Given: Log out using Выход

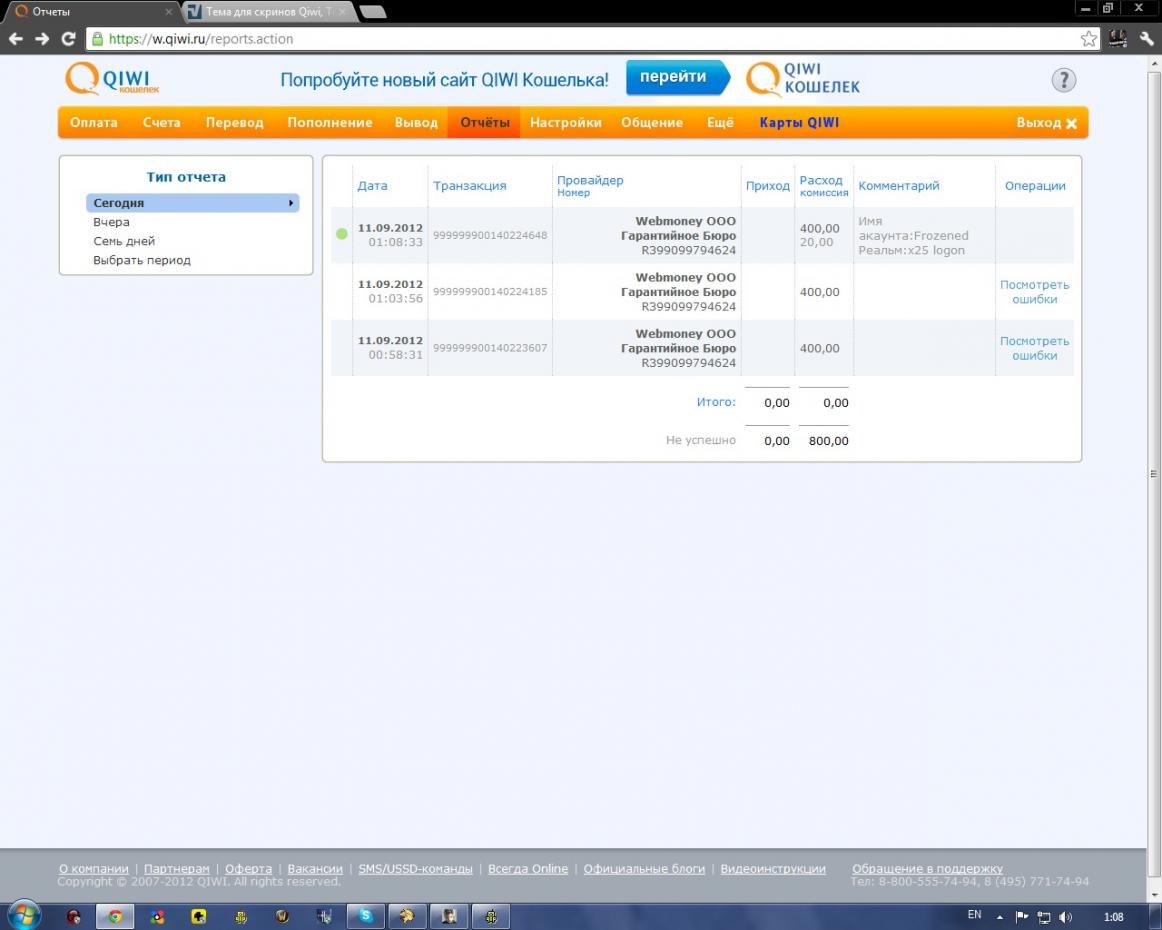Looking at the screenshot, I should (x=1046, y=123).
